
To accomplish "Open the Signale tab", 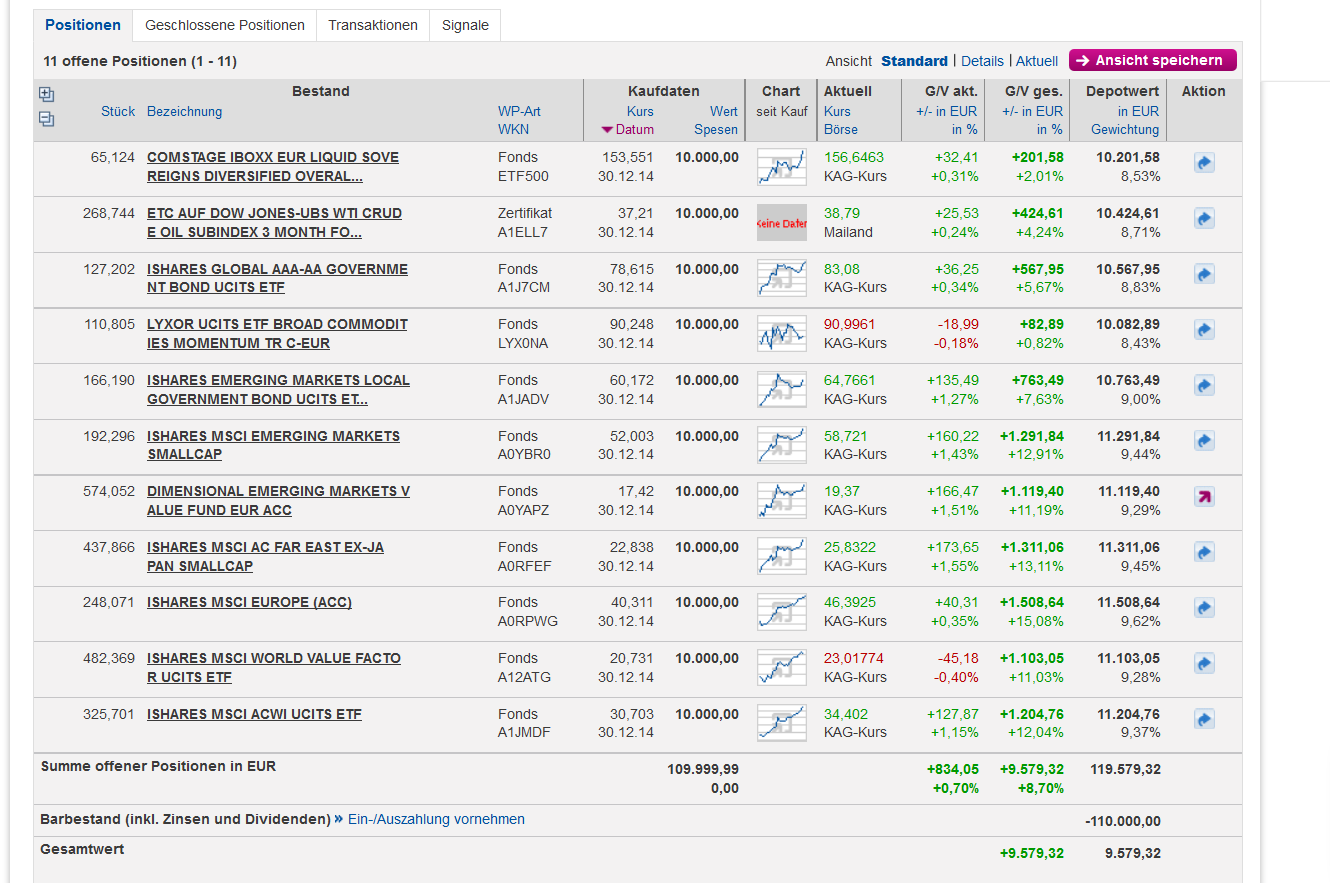I will pyautogui.click(x=465, y=25).
